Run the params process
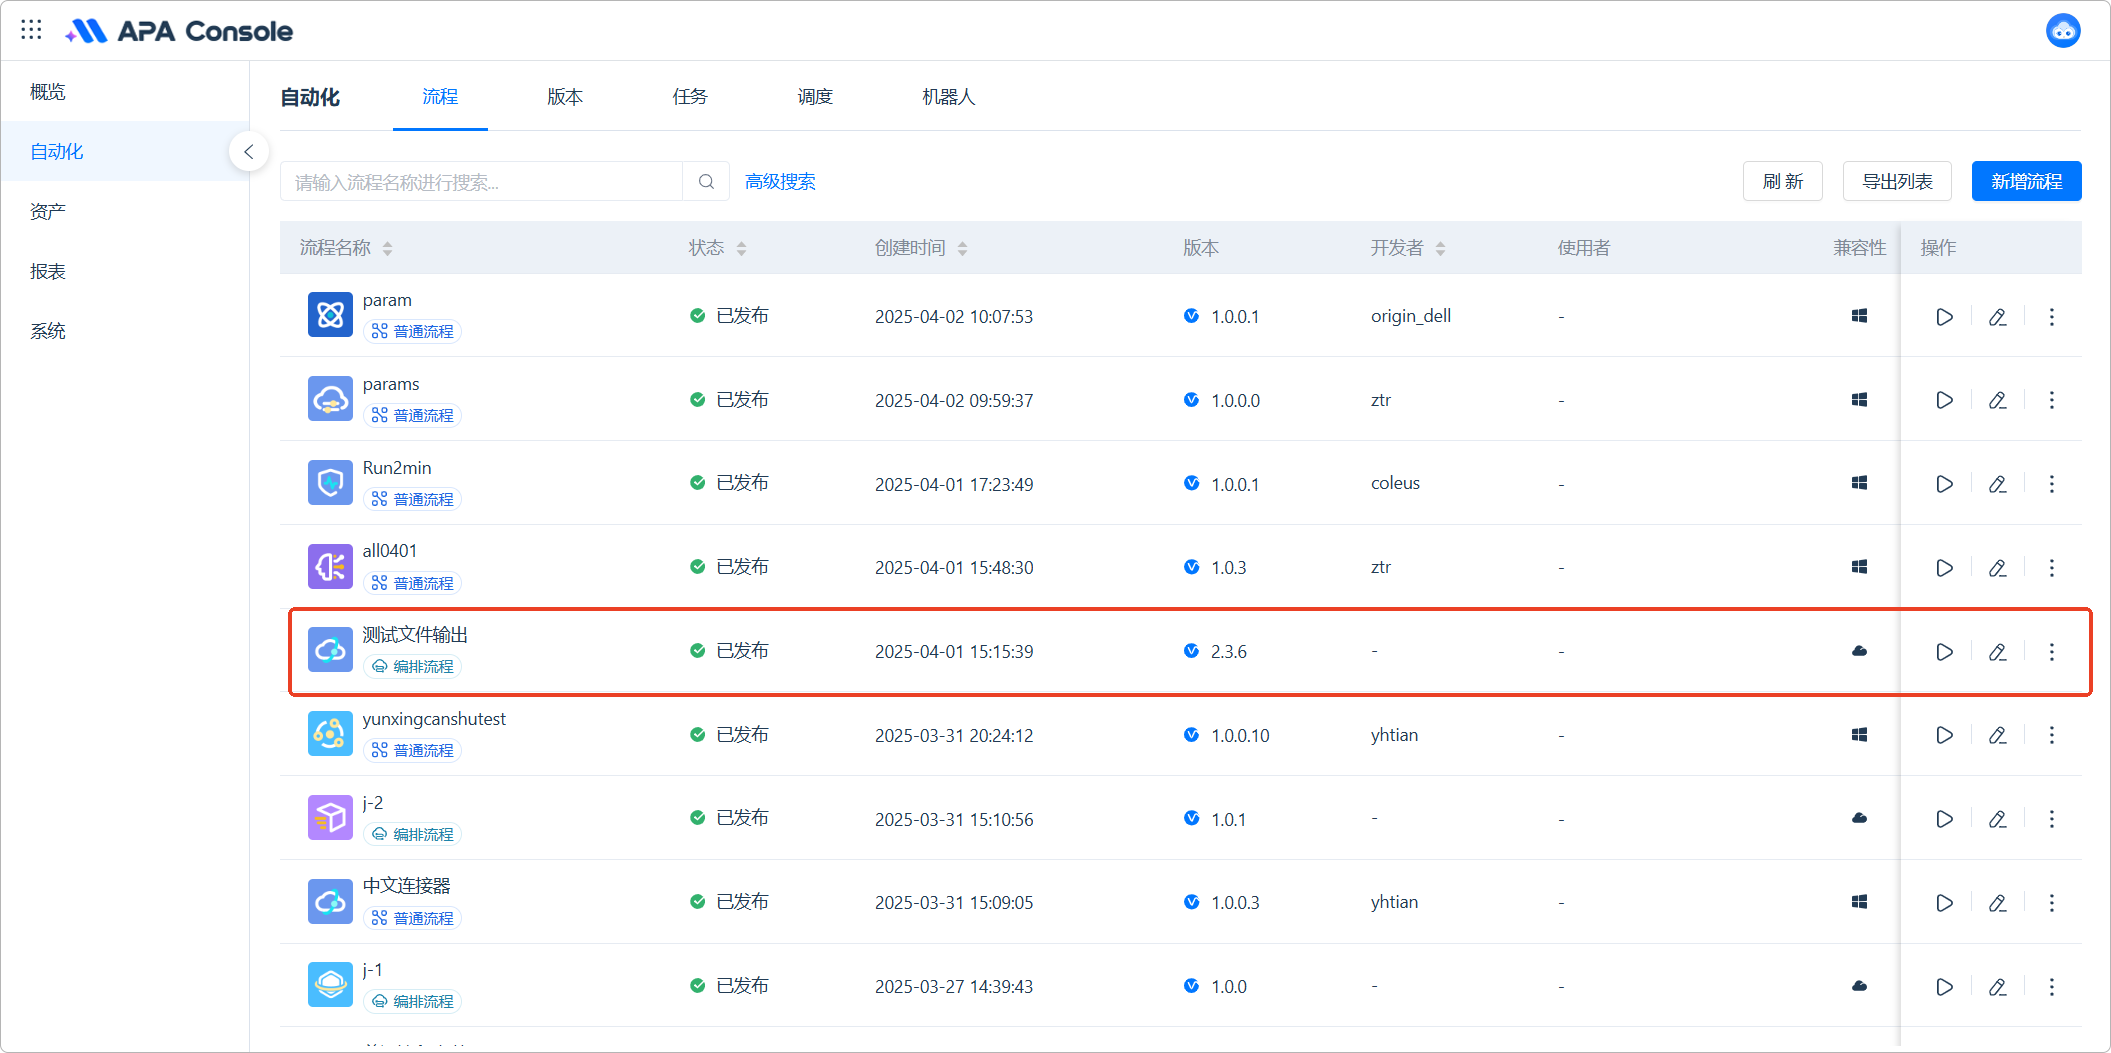Viewport: 2111px width, 1053px height. click(x=1944, y=400)
